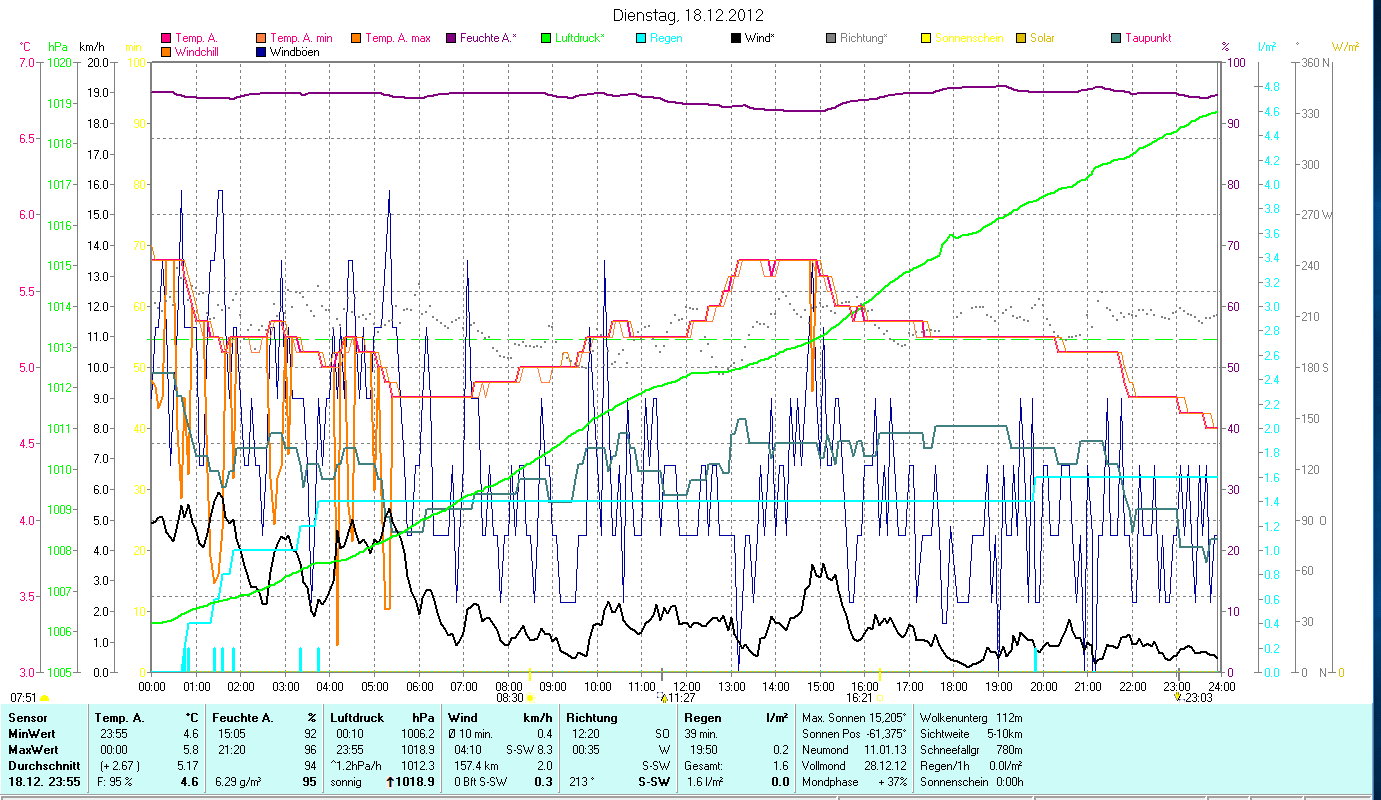This screenshot has height=800, width=1381.
Task: Click the Luftdruck* legend label
Action: tap(580, 39)
